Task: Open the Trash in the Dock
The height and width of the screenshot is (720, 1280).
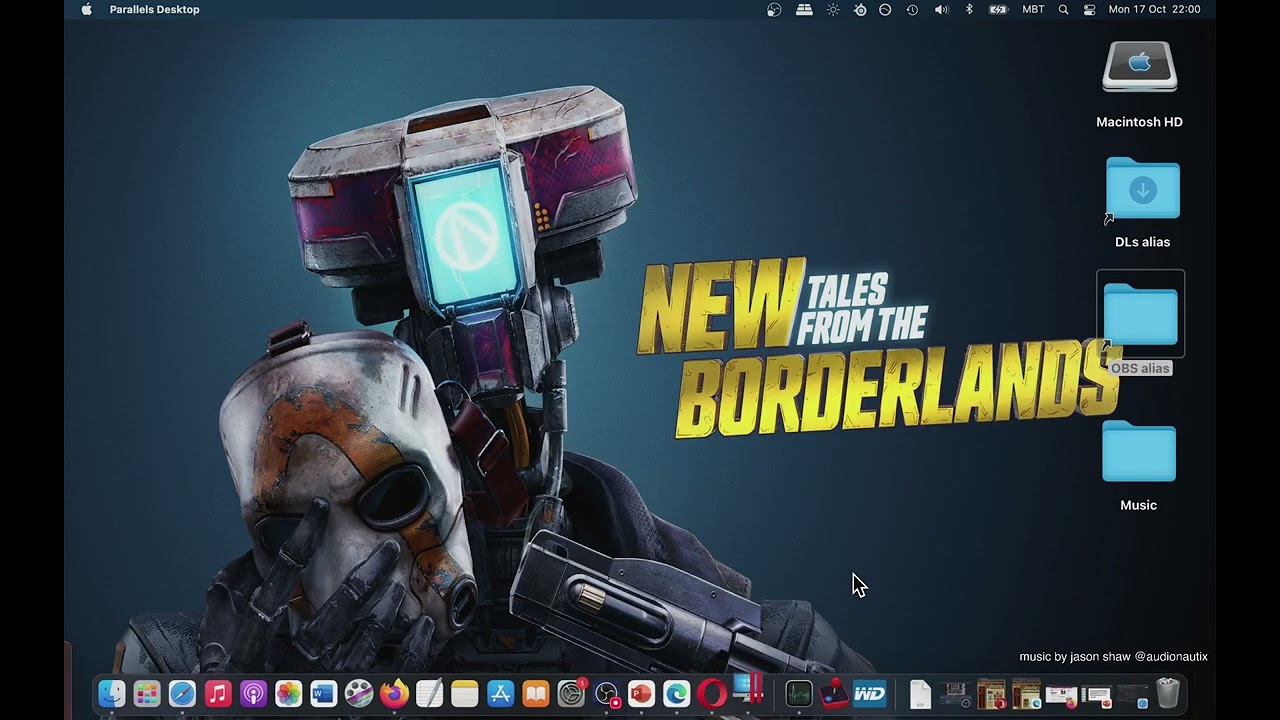Action: 1168,693
